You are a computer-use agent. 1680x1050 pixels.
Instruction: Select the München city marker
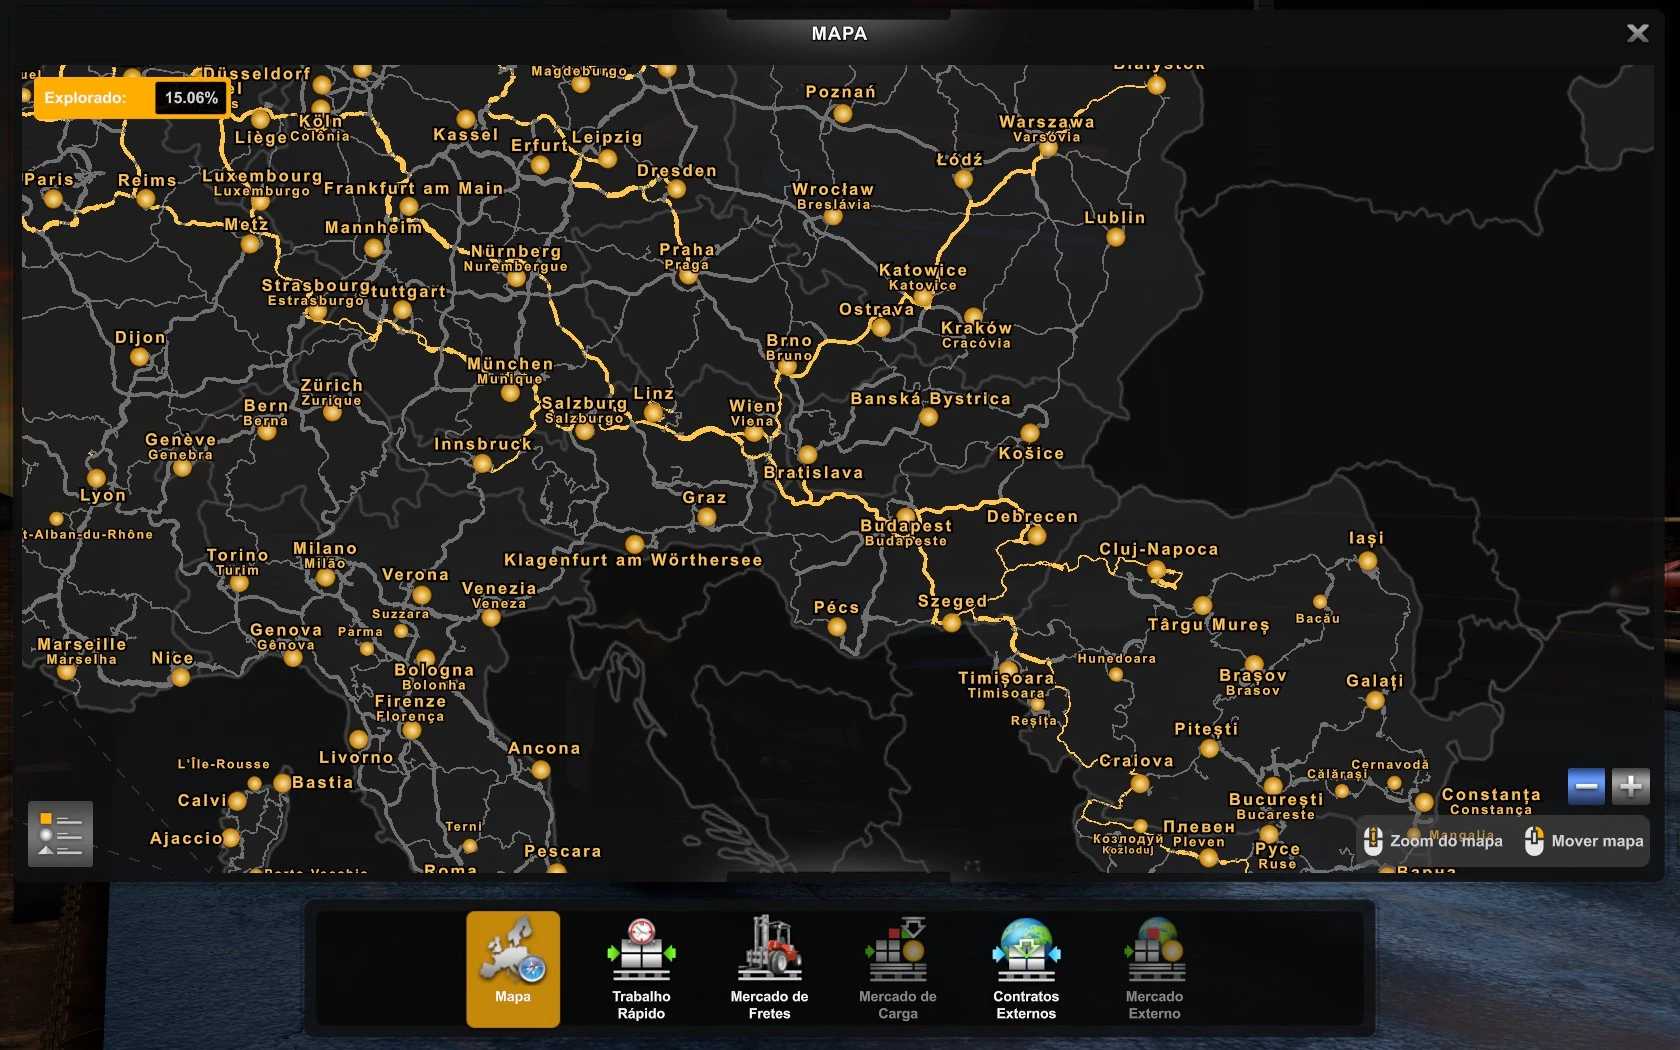[511, 393]
